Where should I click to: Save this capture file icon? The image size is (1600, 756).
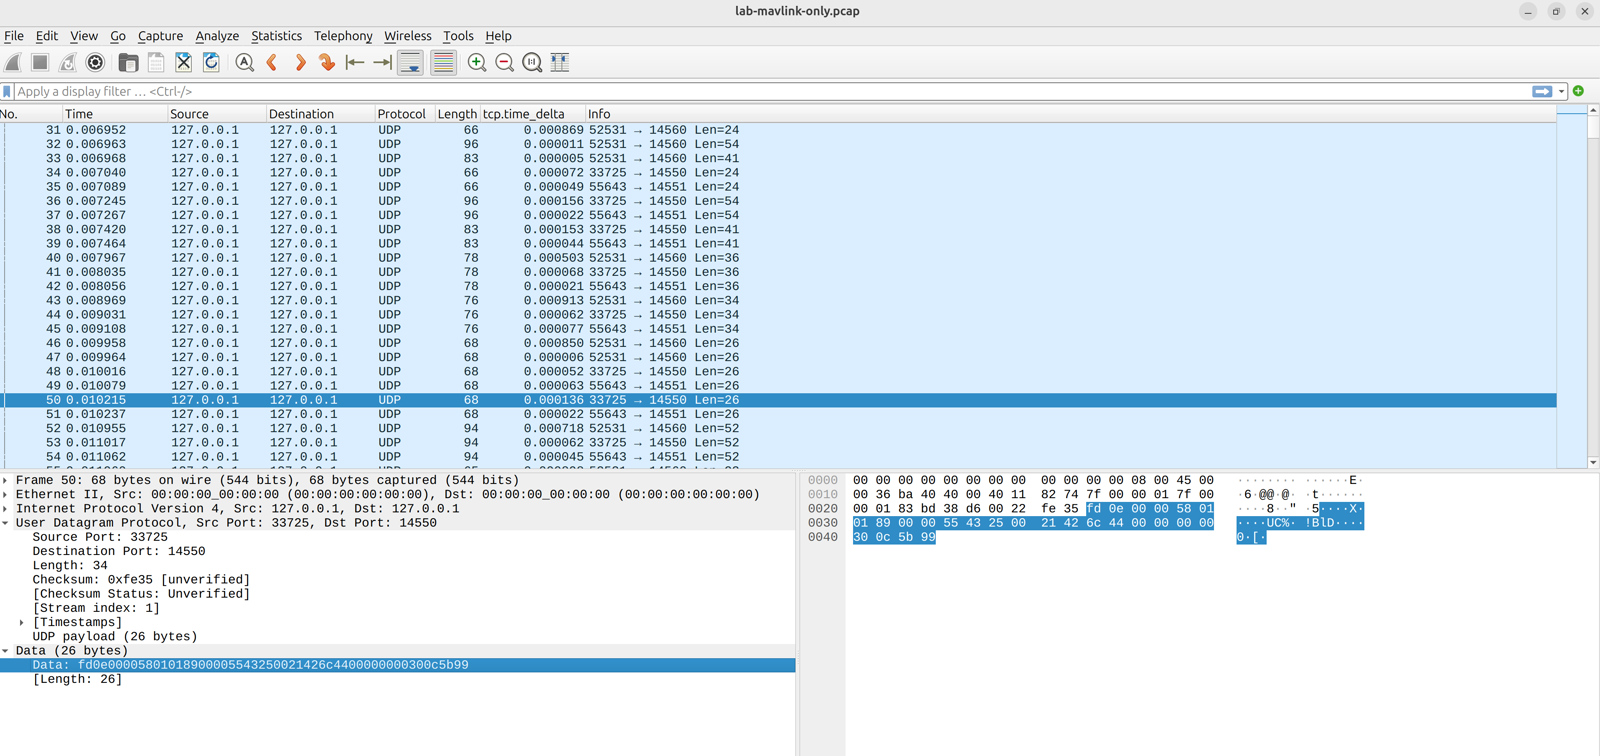click(156, 62)
